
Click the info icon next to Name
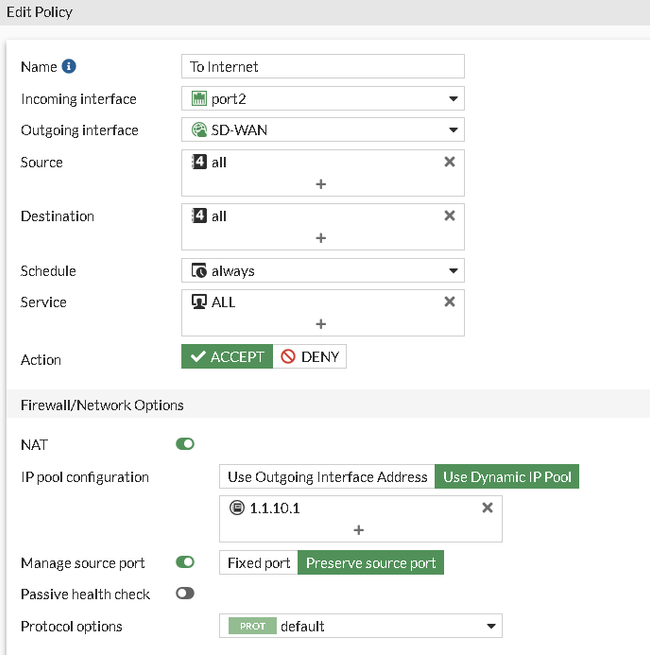[x=69, y=67]
